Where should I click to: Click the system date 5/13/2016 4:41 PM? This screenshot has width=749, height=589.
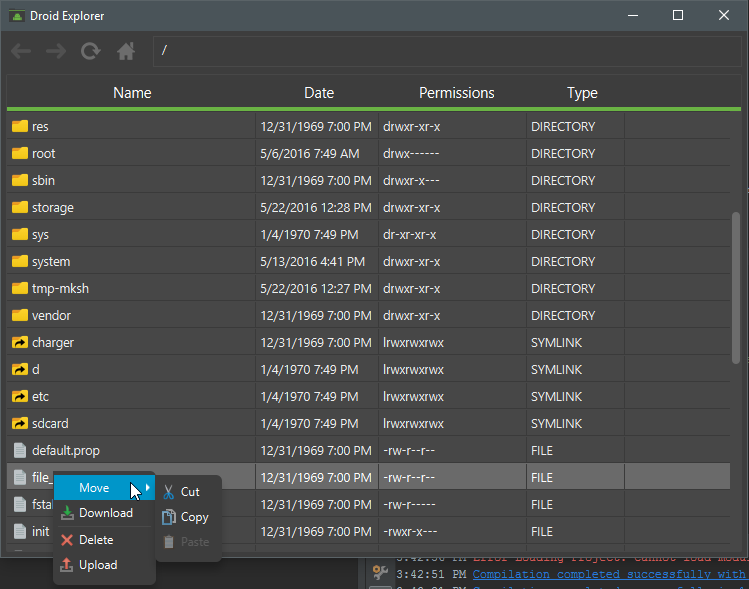[312, 261]
